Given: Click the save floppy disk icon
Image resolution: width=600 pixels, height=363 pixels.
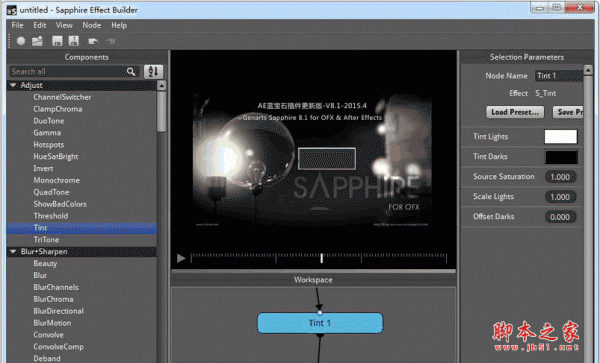Looking at the screenshot, I should [x=57, y=41].
